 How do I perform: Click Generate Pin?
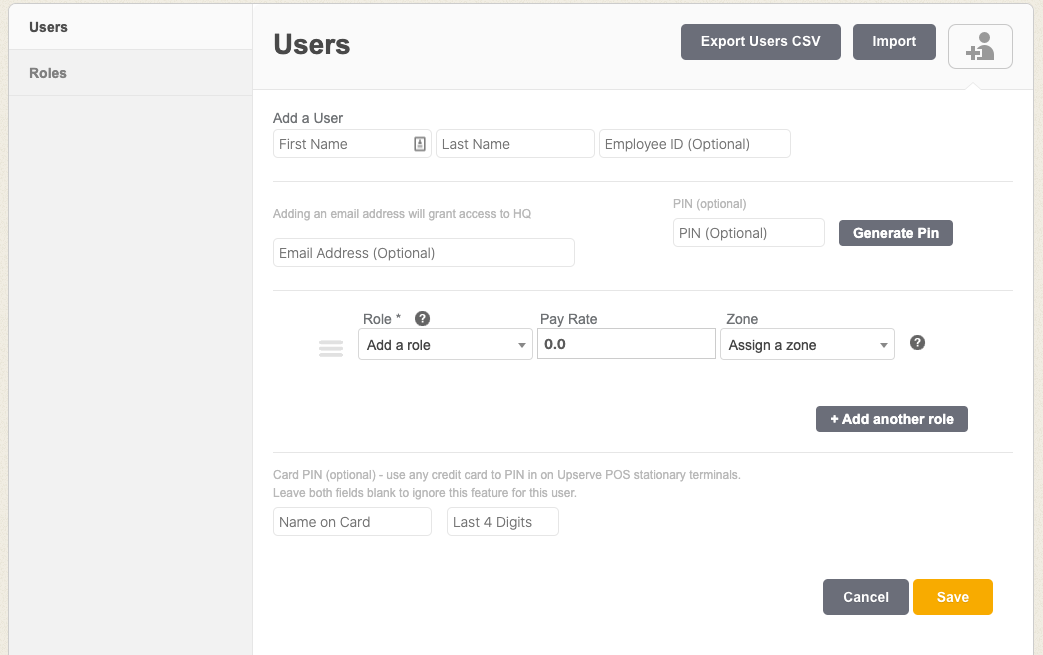[x=895, y=232]
